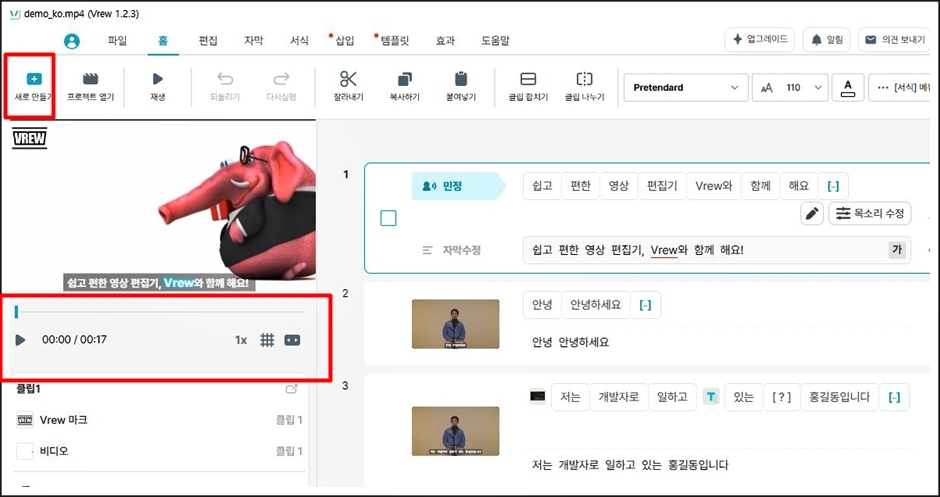Click the preview timeline seek bar

click(159, 312)
